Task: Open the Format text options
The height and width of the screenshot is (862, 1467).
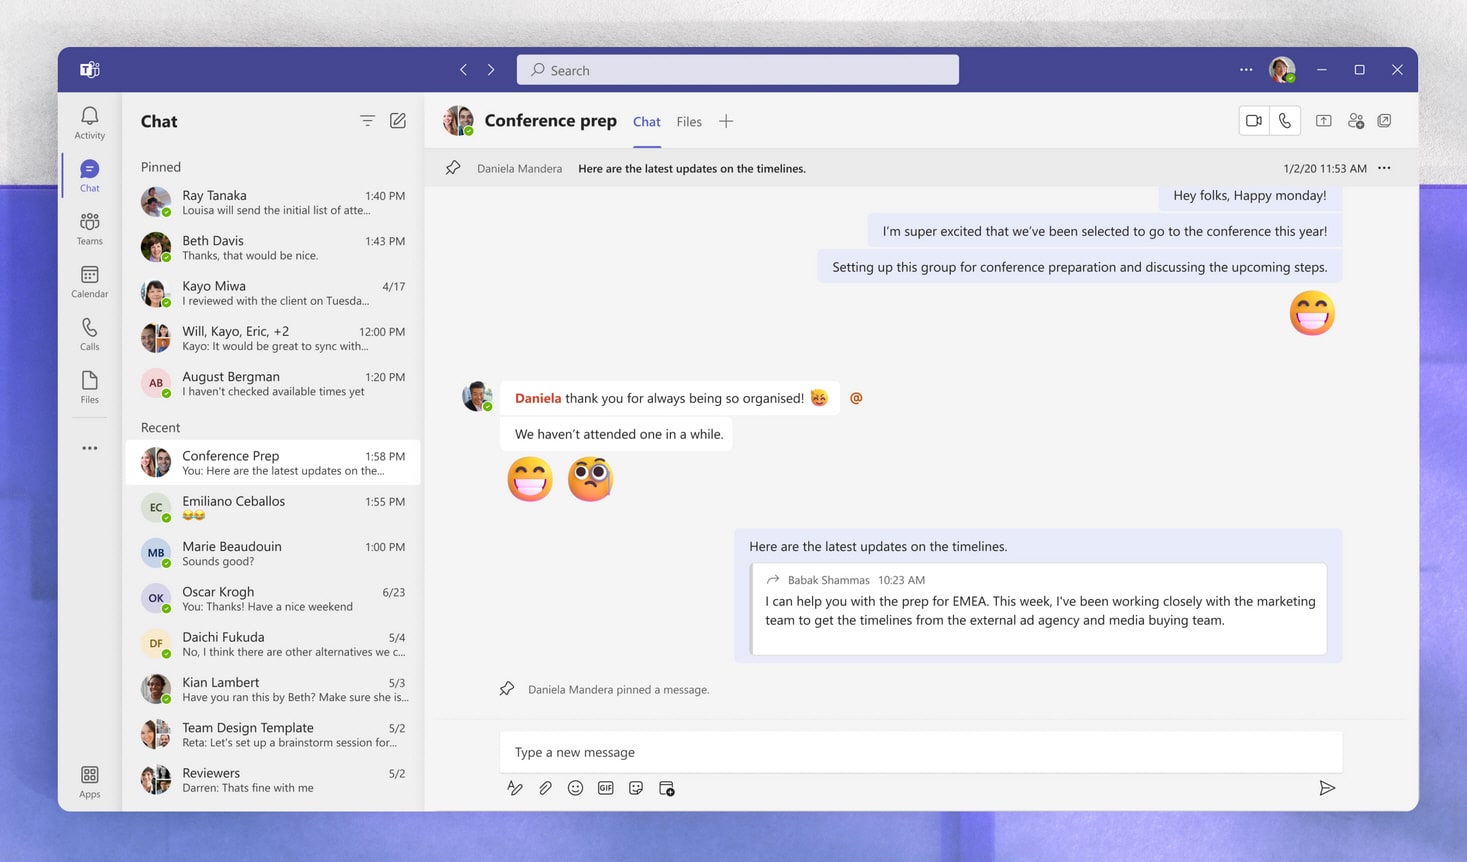Action: click(x=515, y=788)
